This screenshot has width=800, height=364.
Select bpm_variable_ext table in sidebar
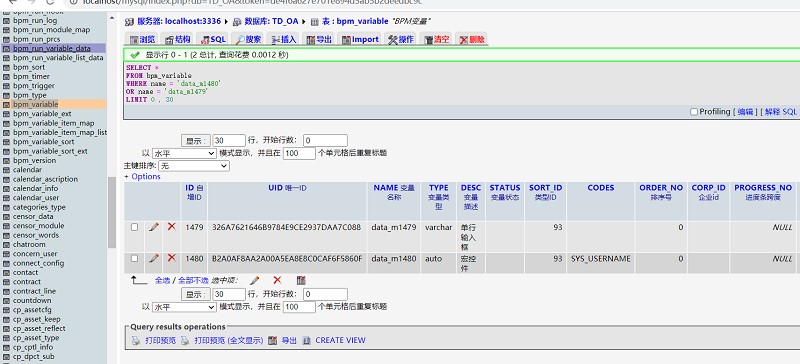click(42, 114)
